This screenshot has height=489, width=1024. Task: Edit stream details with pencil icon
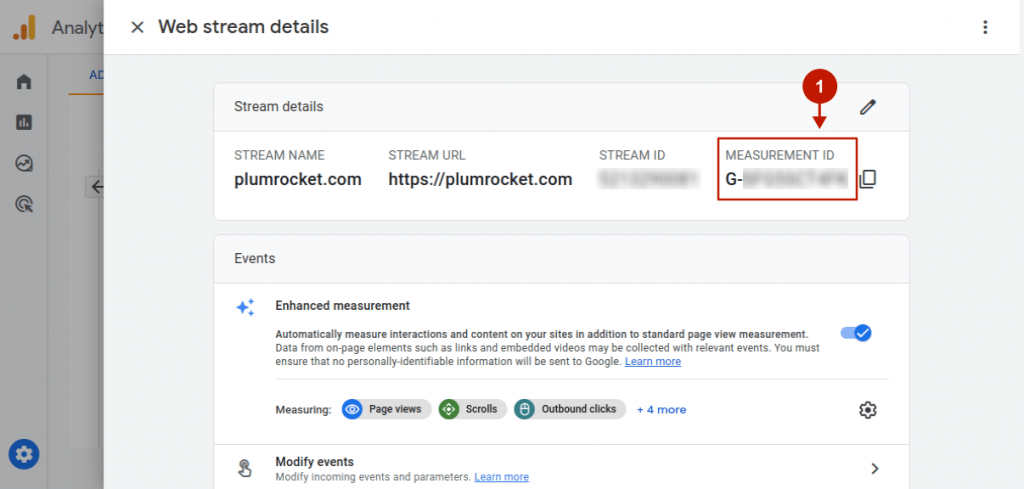pyautogui.click(x=867, y=107)
